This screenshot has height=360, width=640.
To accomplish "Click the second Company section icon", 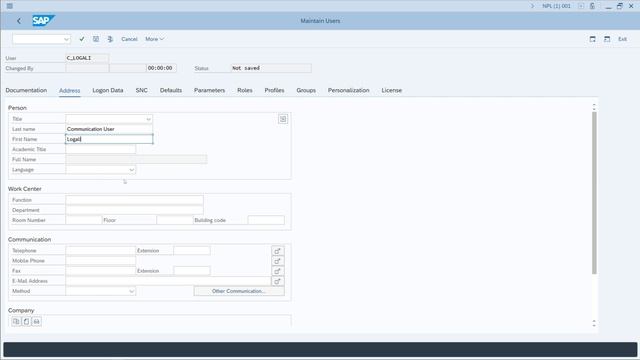I will pos(26,322).
